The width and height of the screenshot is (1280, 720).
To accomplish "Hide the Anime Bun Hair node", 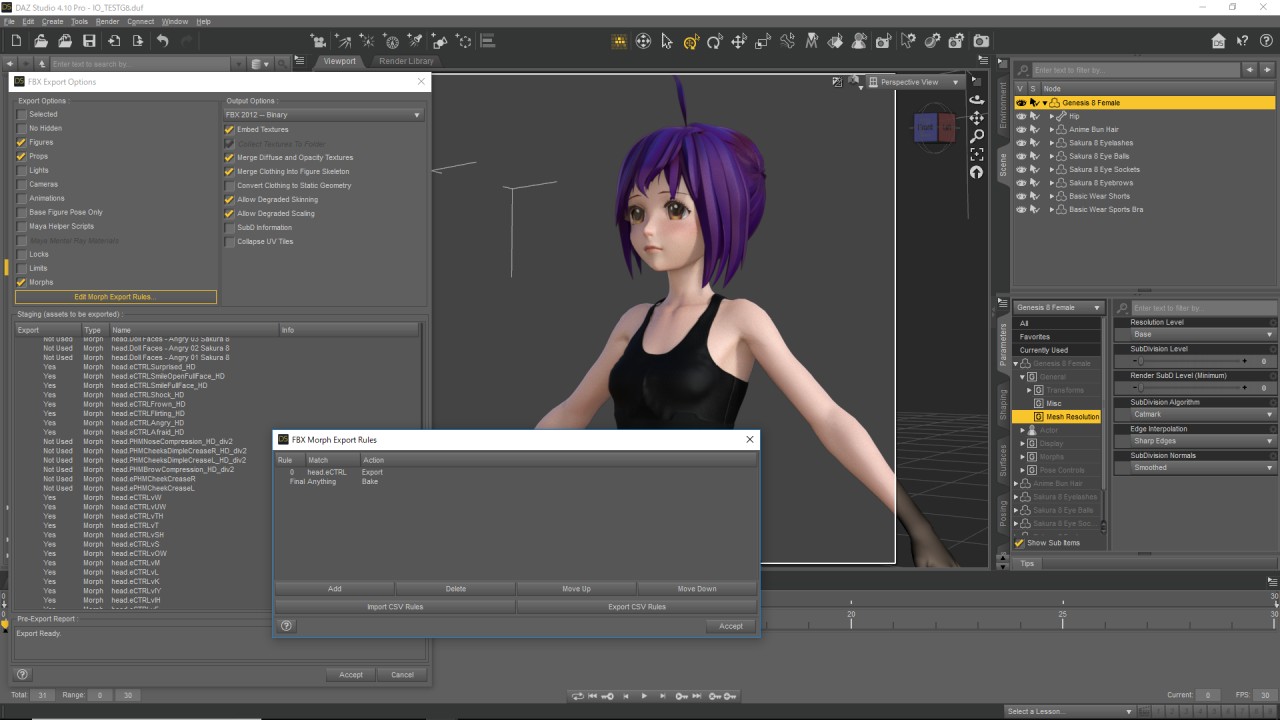I will pos(1021,129).
